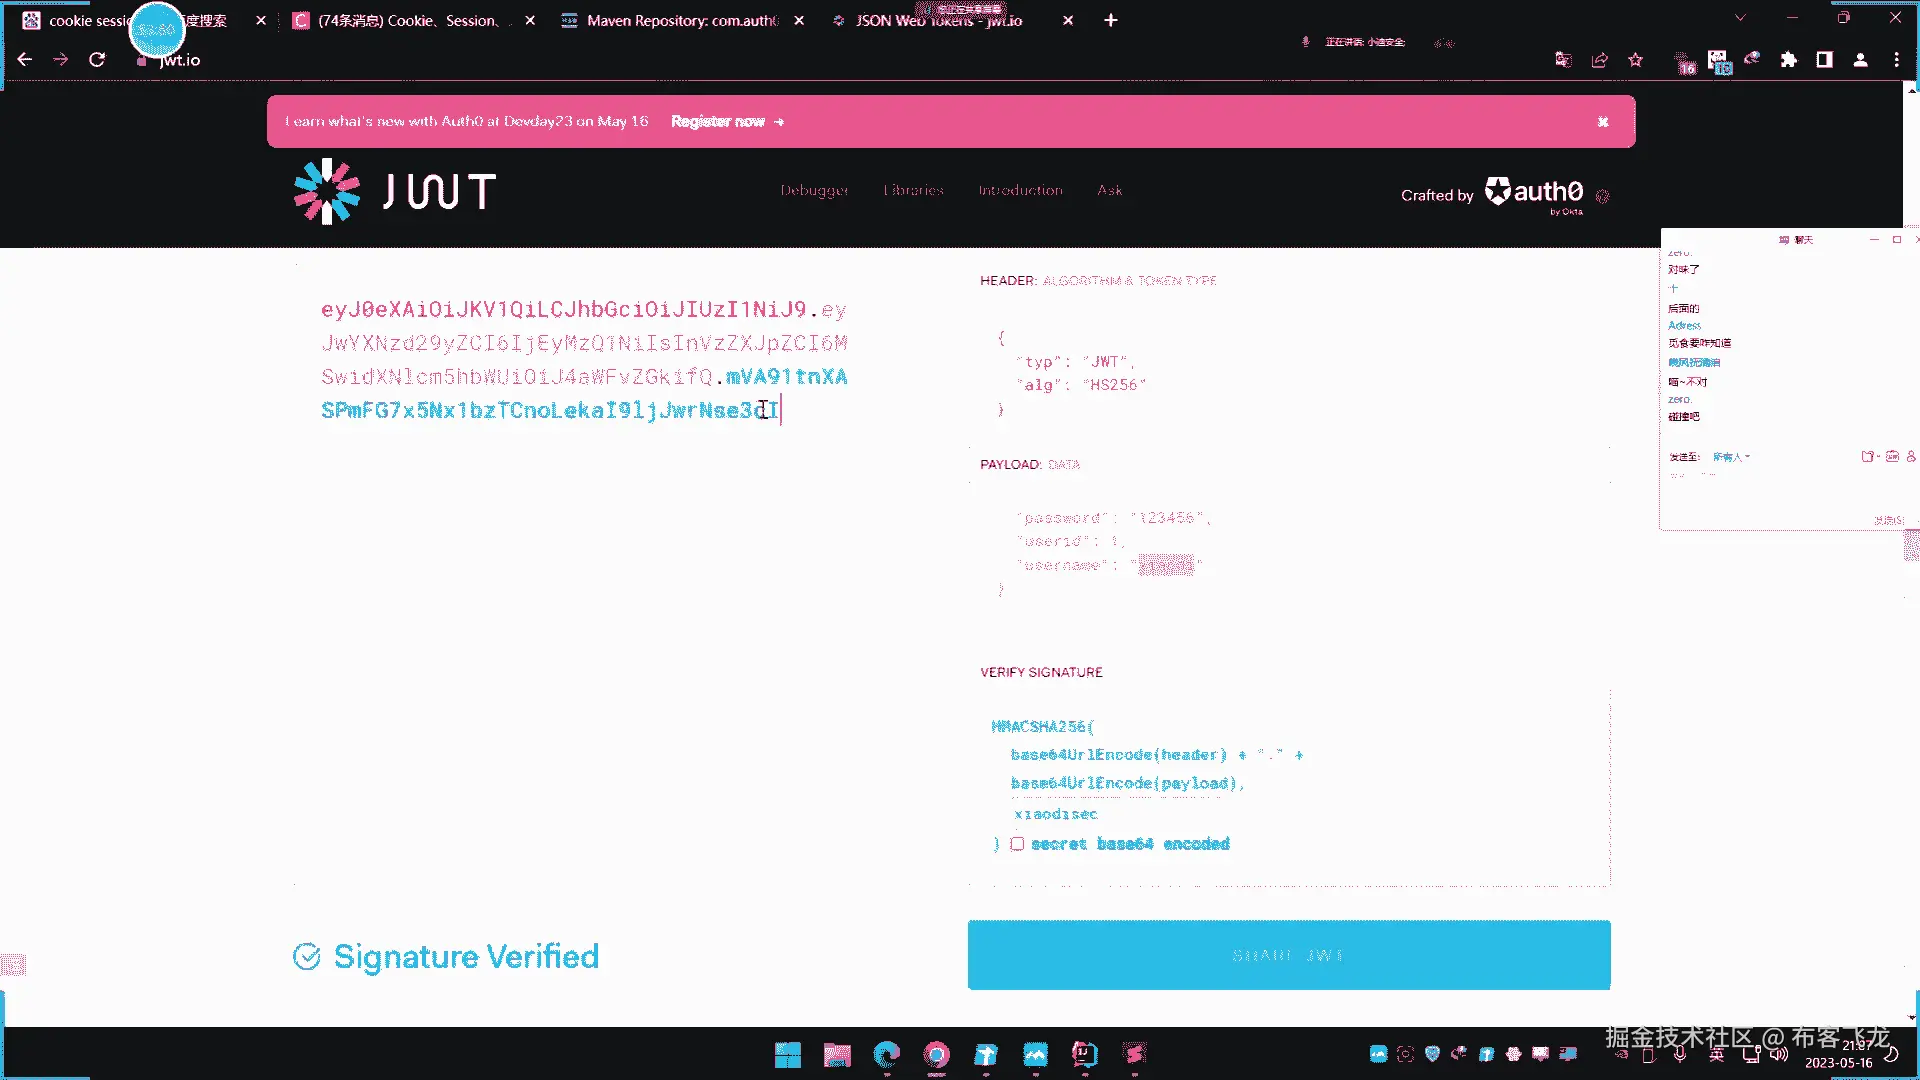Open the Chrome three-dot menu
Screen dimensions: 1920x1080
tap(1896, 60)
